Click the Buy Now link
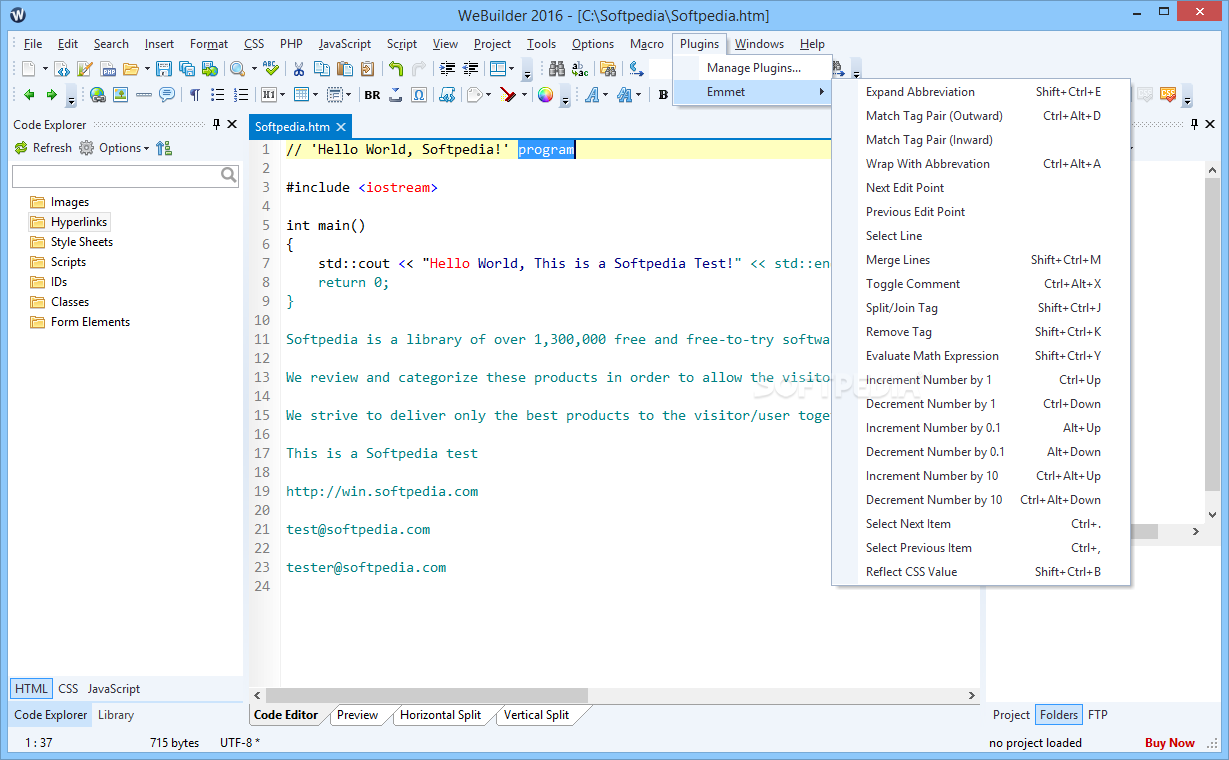This screenshot has width=1229, height=760. tap(1169, 743)
